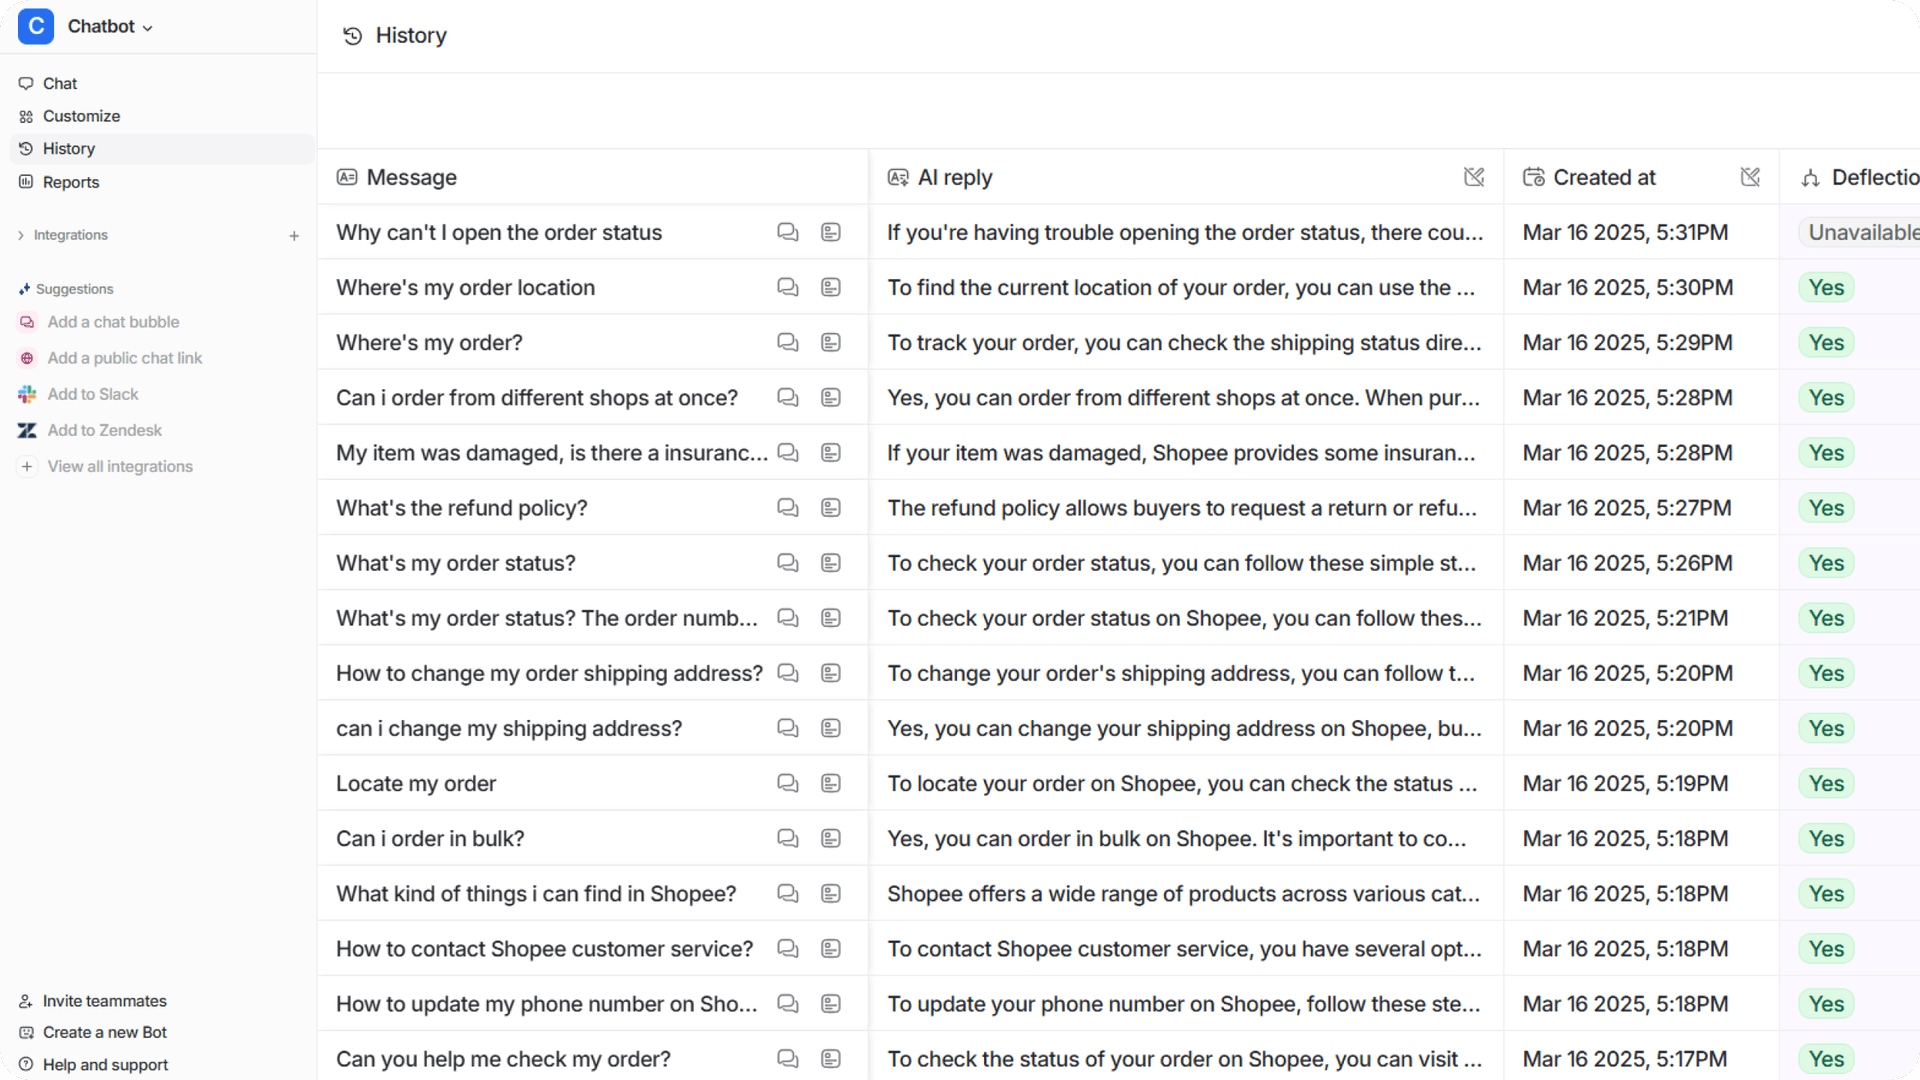Click AI reply starting 'Shopee offers a wide range'
The width and height of the screenshot is (1920, 1080).
coord(1183,893)
